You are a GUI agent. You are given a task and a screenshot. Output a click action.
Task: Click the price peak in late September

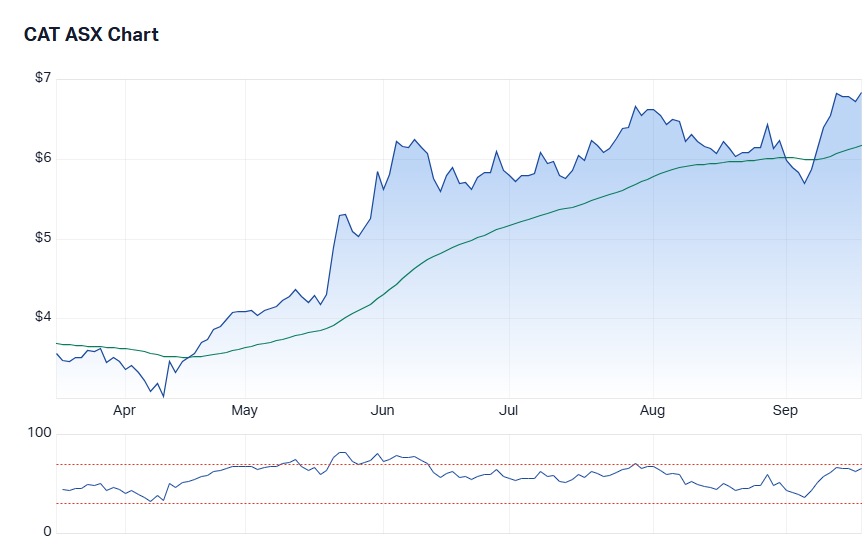[x=837, y=94]
